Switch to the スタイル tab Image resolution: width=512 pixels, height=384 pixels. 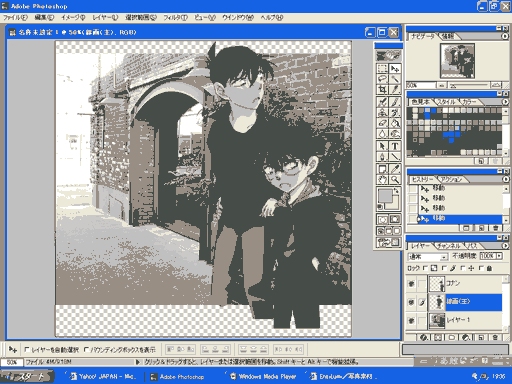(446, 102)
